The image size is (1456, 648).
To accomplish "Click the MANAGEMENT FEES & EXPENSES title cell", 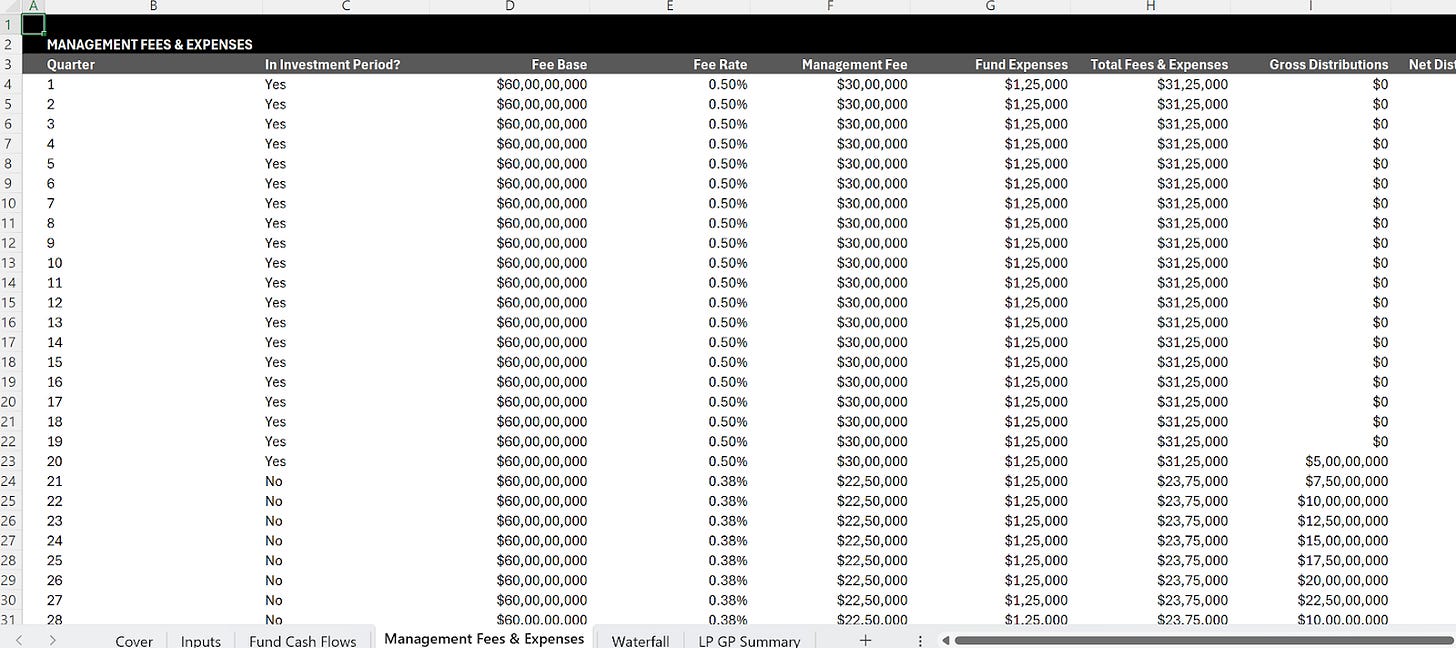I will click(x=149, y=44).
